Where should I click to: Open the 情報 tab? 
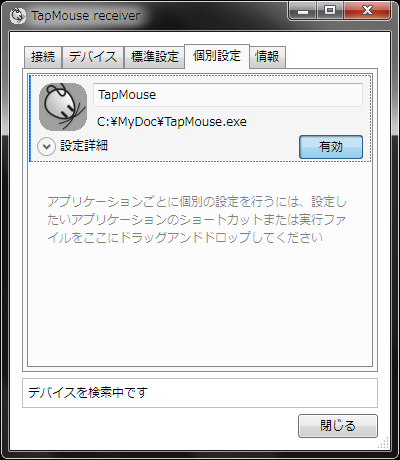pos(267,57)
